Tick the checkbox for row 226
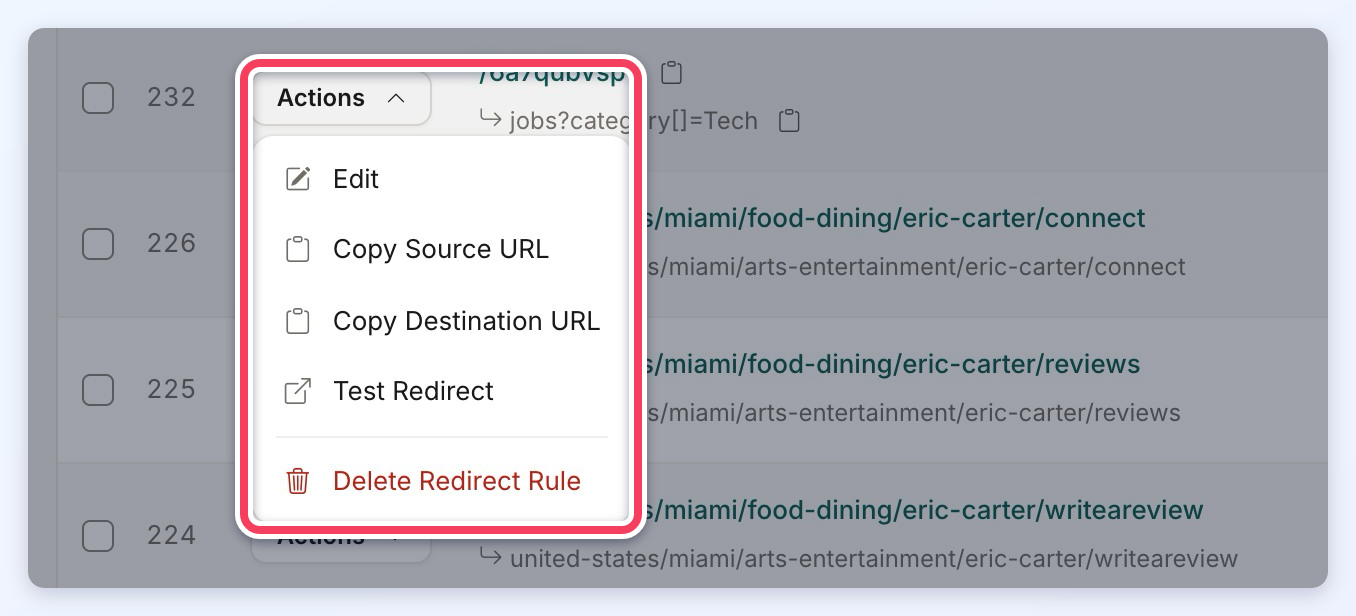Image resolution: width=1356 pixels, height=616 pixels. 98,243
